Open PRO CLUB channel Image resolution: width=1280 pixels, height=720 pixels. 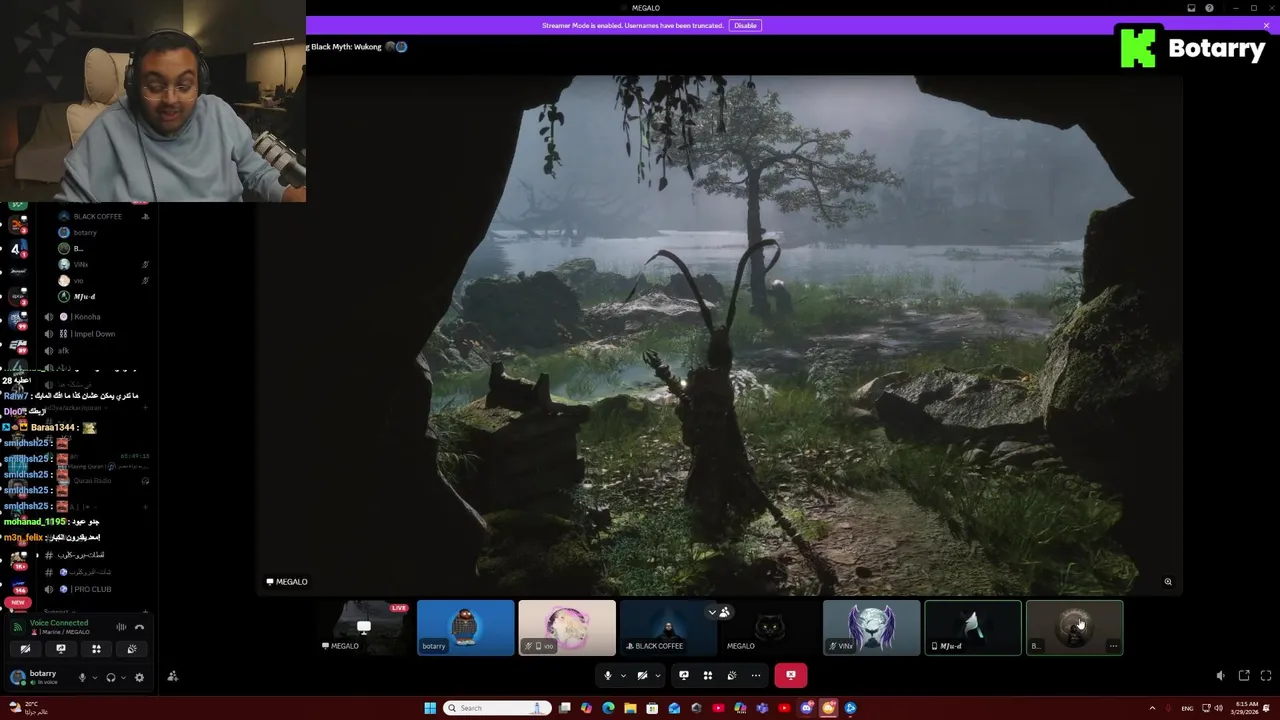91,589
